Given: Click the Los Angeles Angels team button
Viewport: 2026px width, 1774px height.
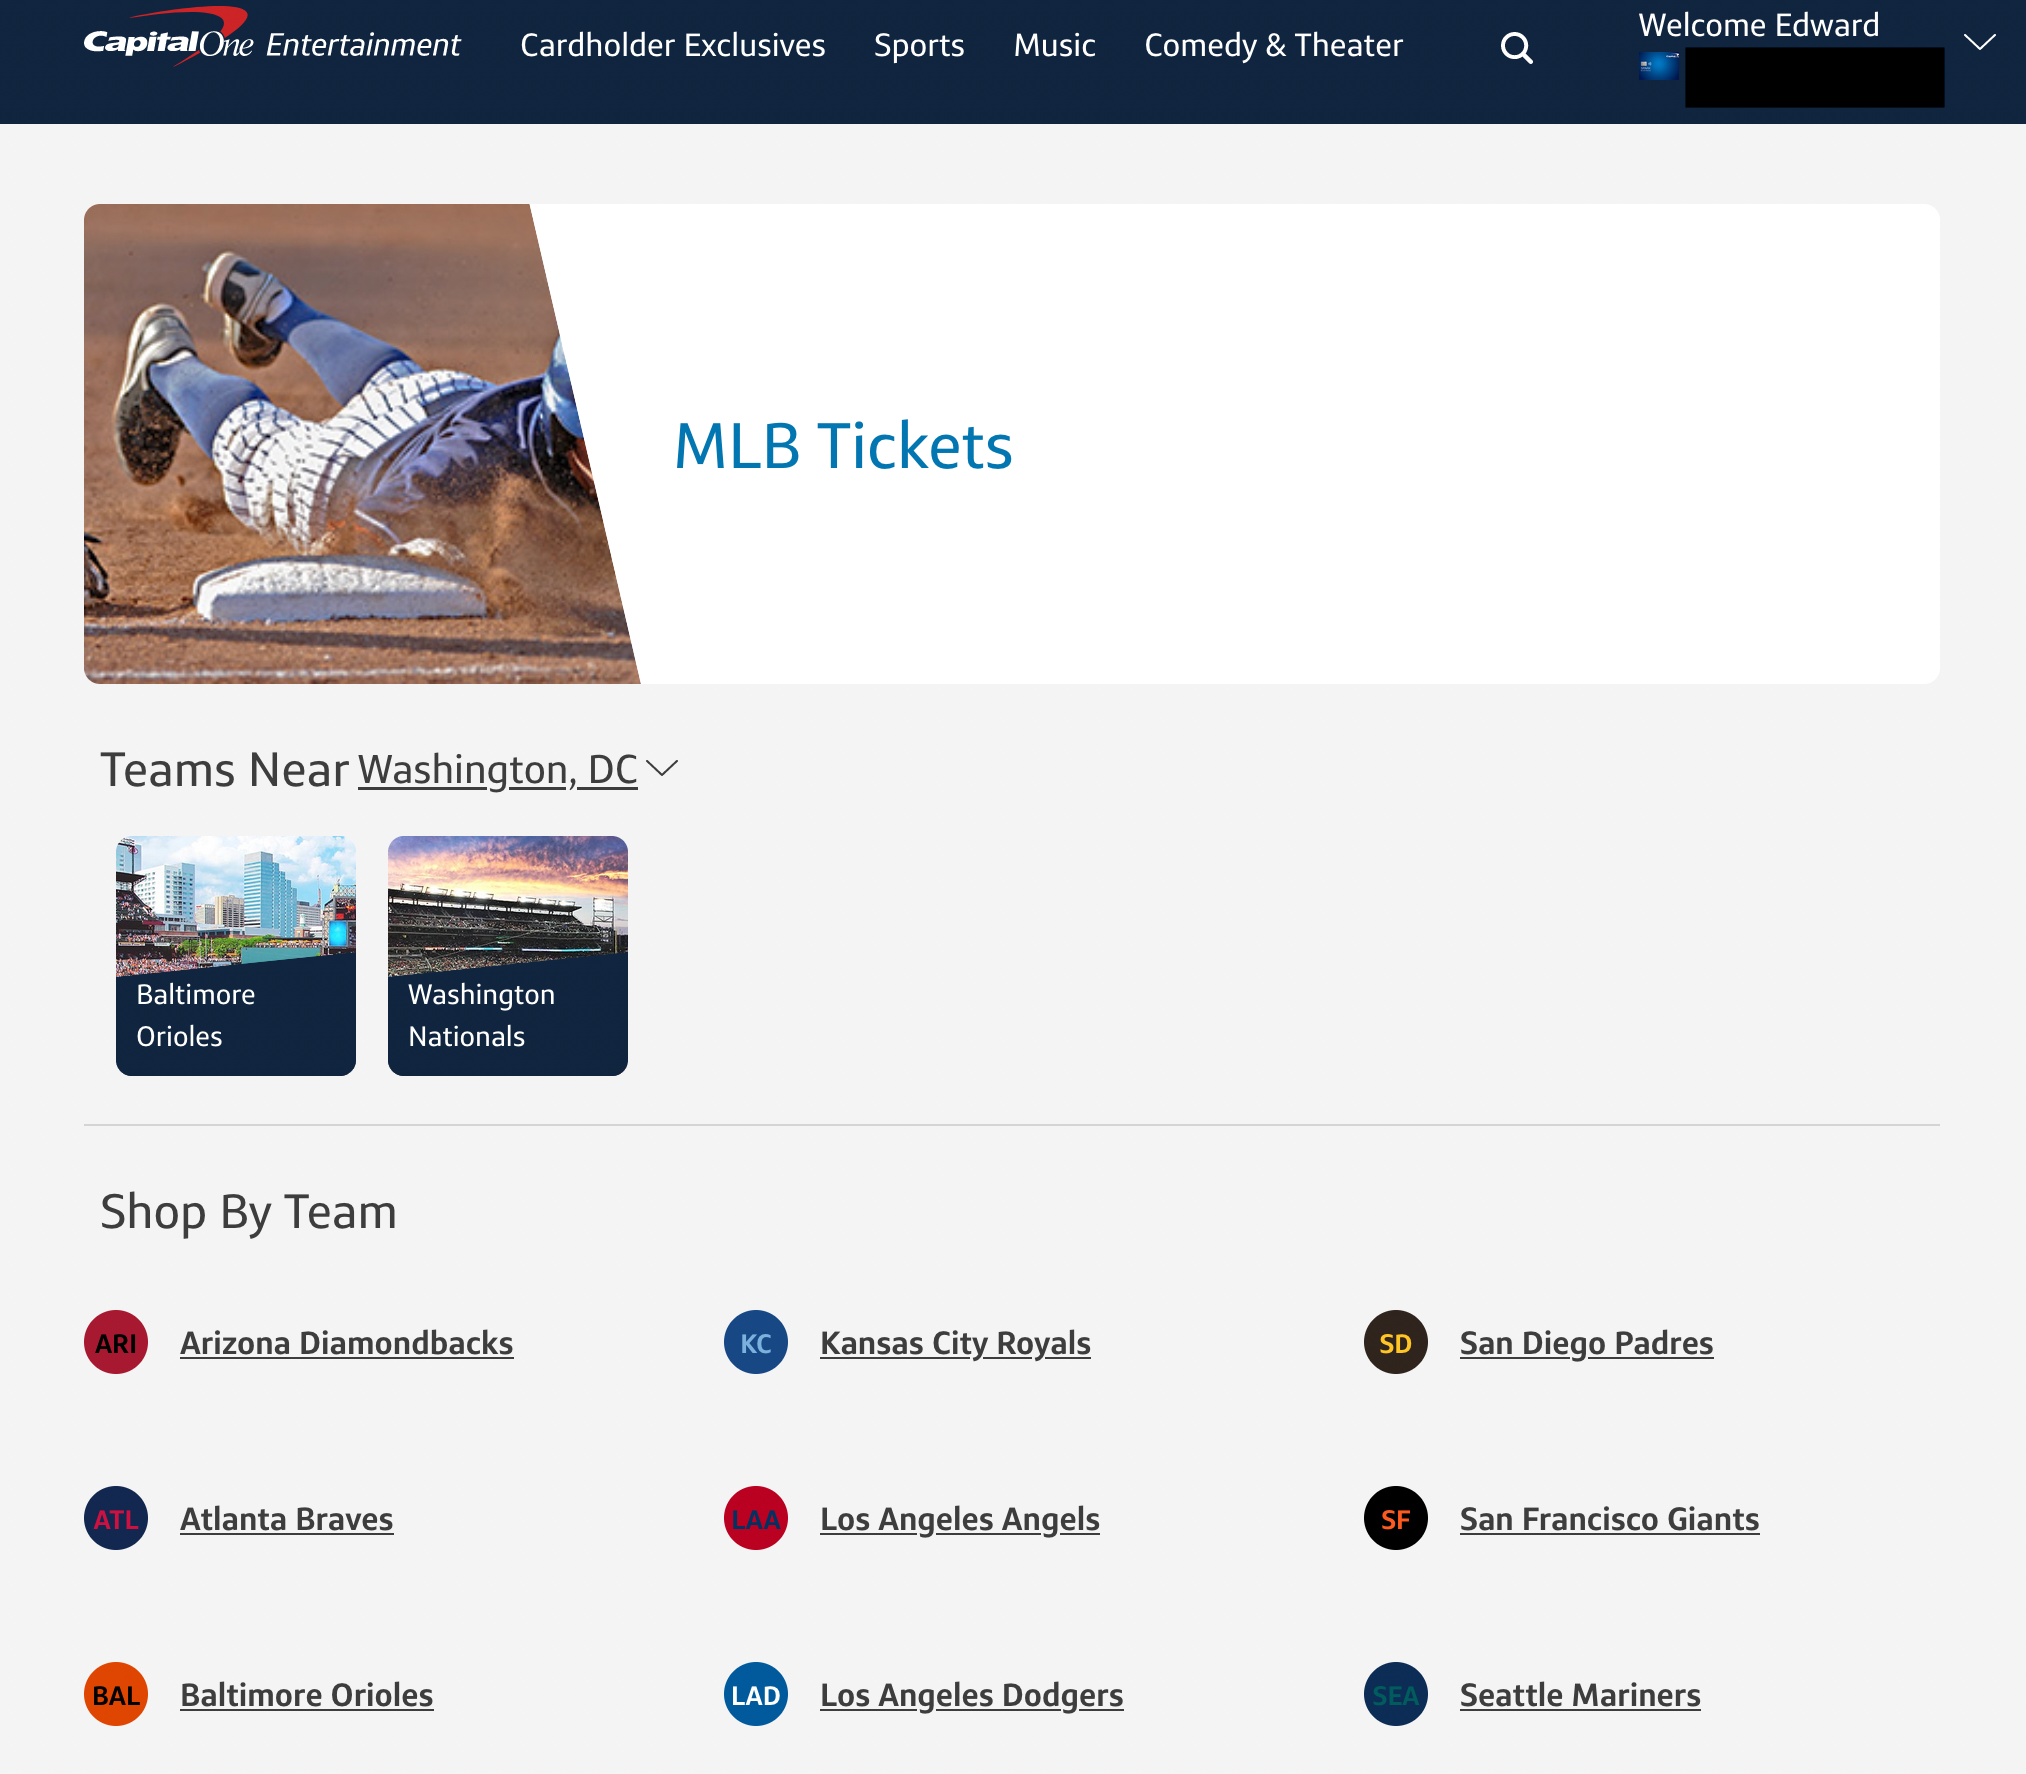Looking at the screenshot, I should click(x=960, y=1517).
